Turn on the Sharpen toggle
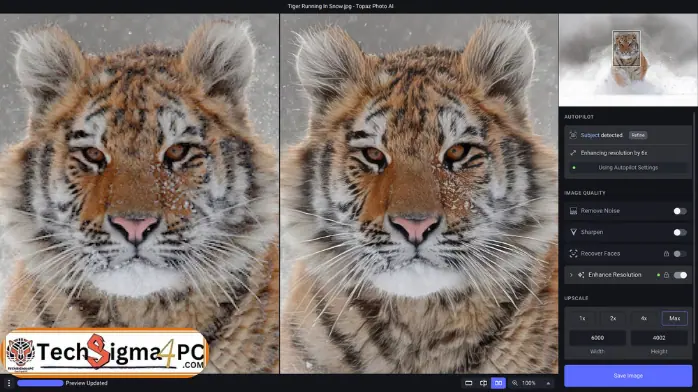Screen dimensions: 698x392 pyautogui.click(x=680, y=232)
